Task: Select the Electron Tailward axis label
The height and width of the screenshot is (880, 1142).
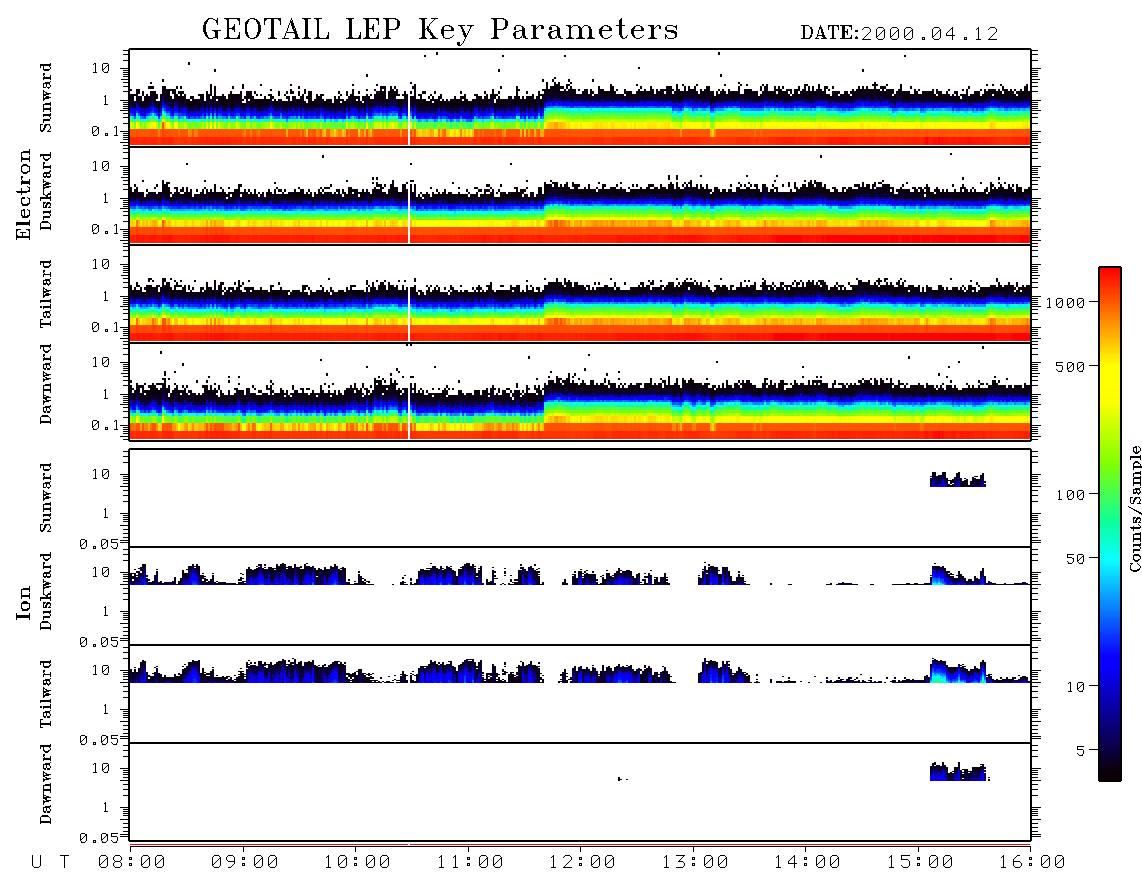Action: (x=46, y=294)
